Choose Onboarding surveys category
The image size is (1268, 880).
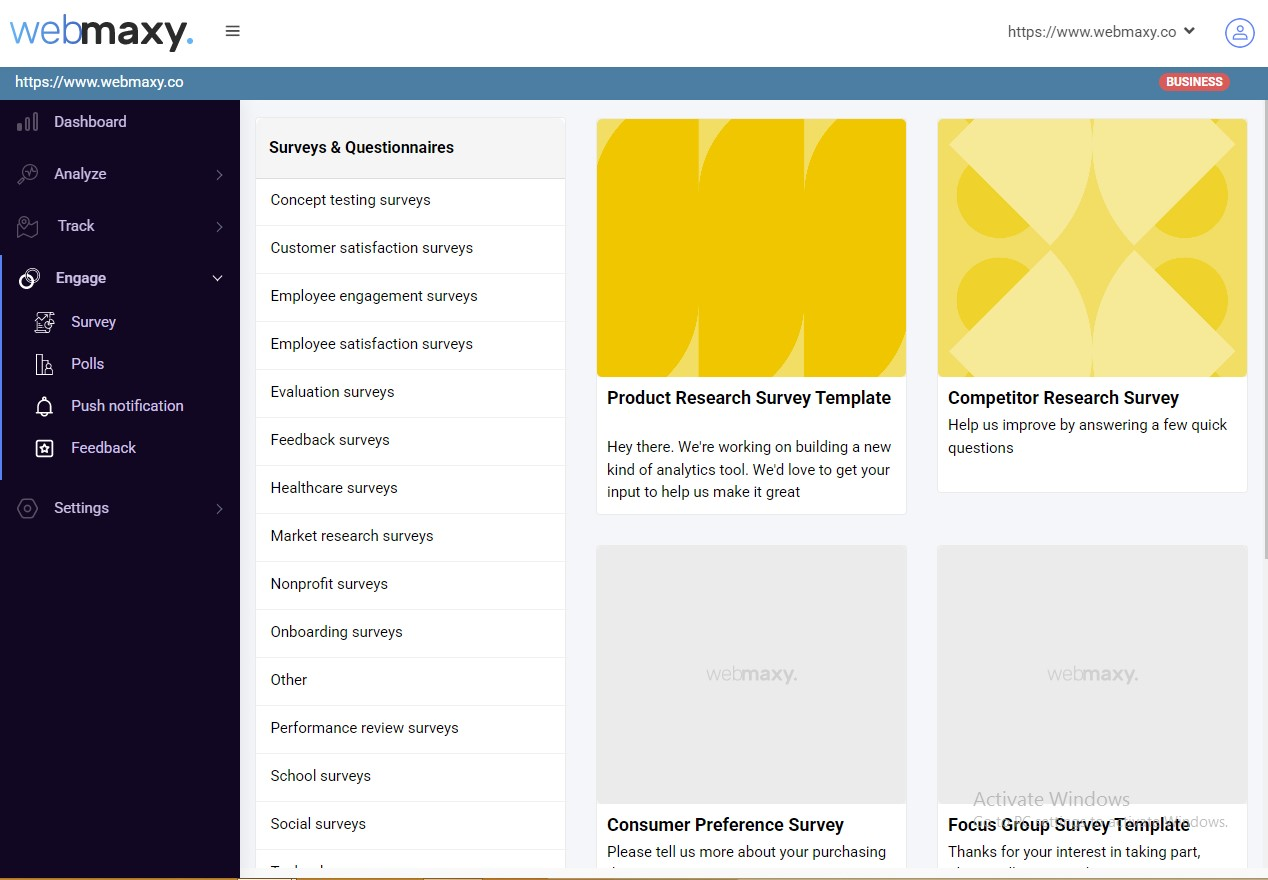pos(410,633)
